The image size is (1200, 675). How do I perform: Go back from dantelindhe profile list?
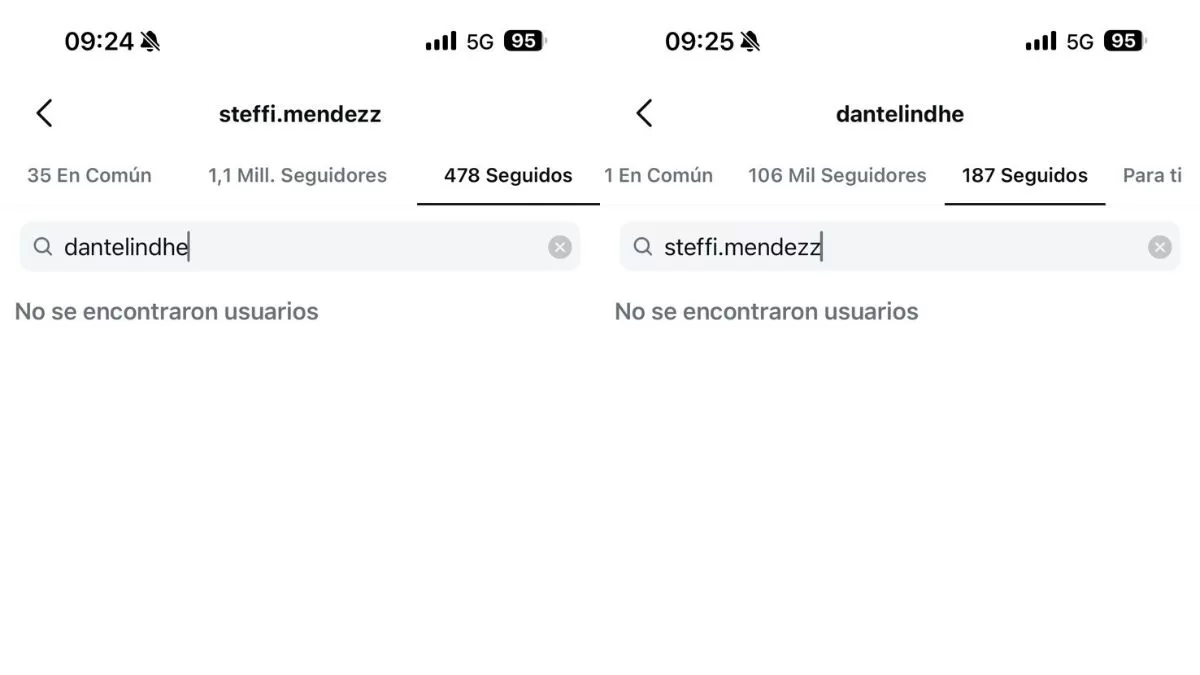(x=644, y=114)
